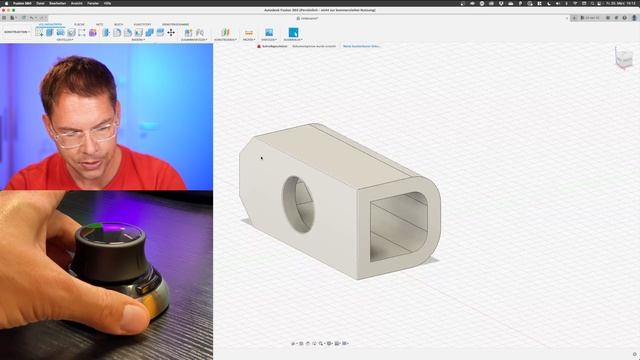Open the data panel grid icon
The image size is (640, 360).
pyautogui.click(x=4, y=18)
